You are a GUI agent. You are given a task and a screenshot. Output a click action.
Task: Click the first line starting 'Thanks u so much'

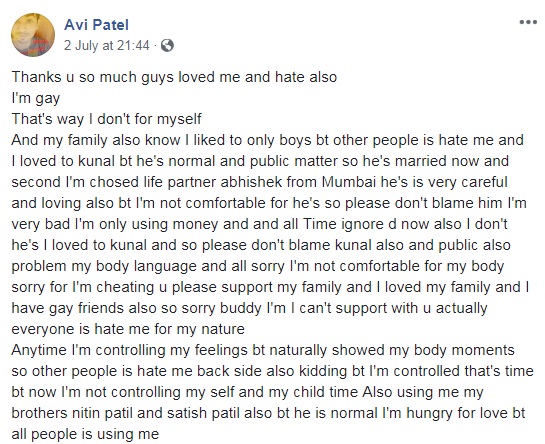click(x=174, y=77)
